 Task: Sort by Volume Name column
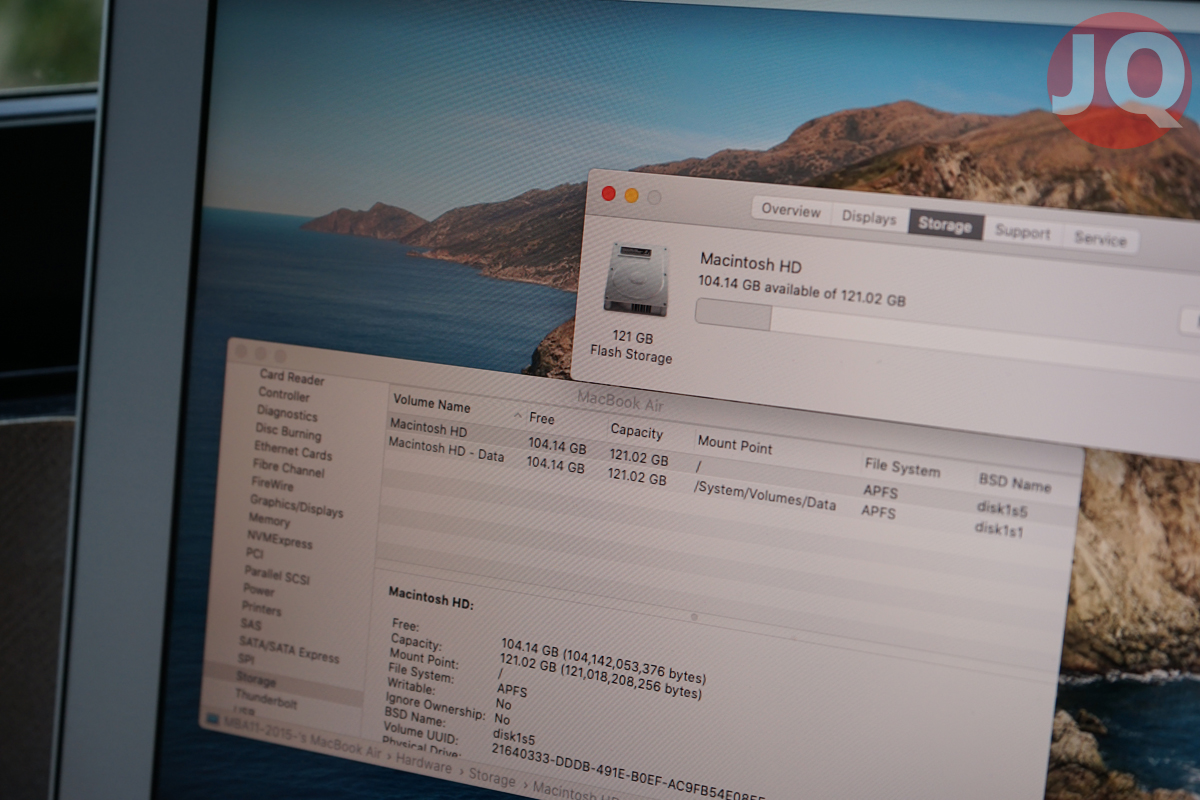[432, 404]
